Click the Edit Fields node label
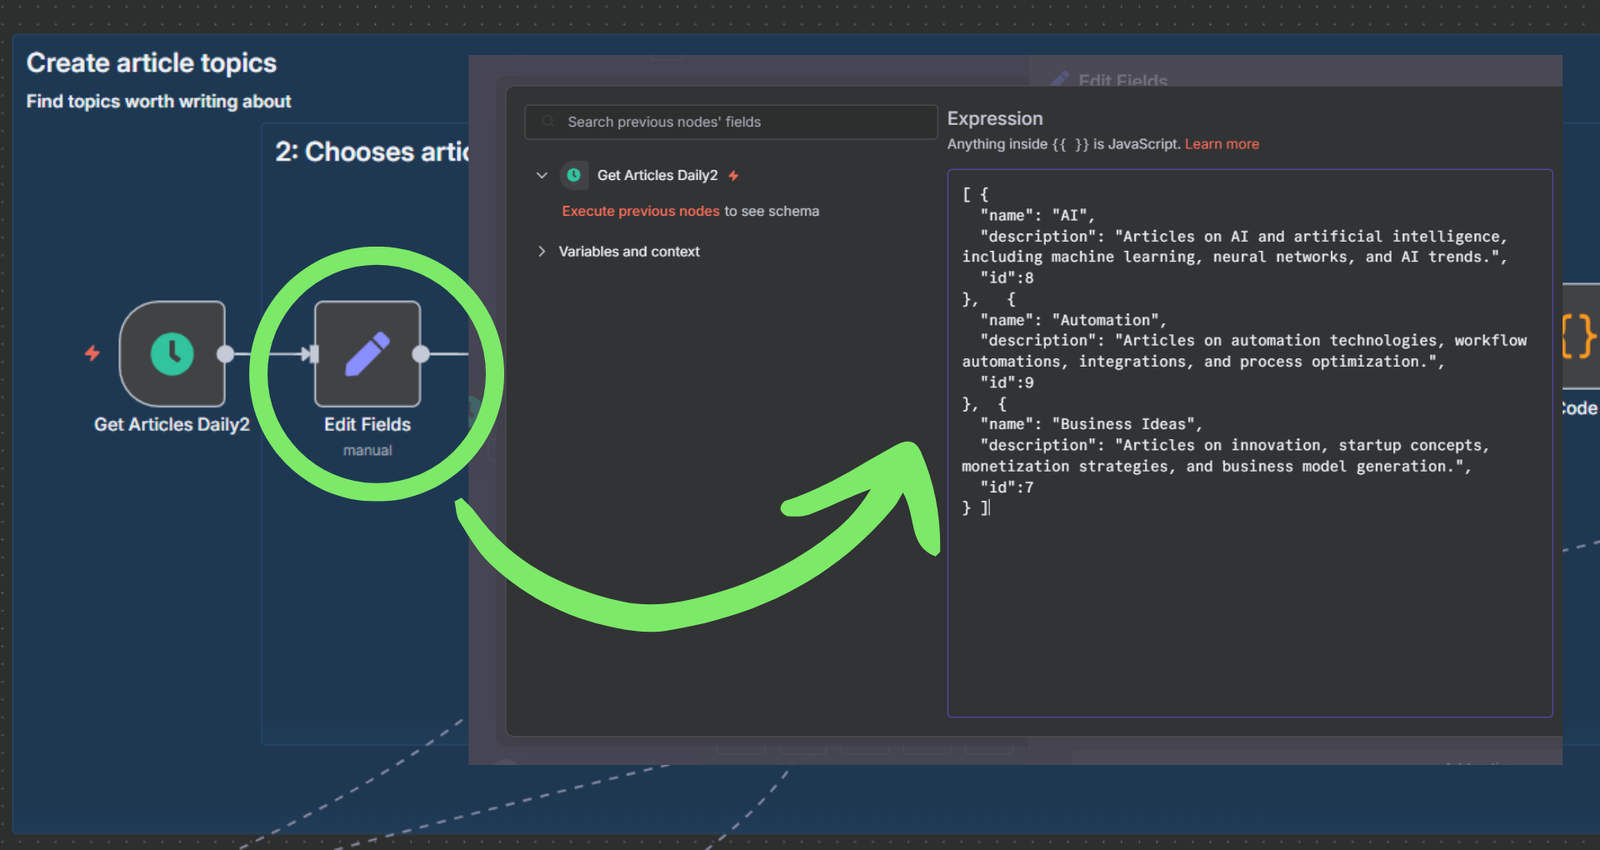The width and height of the screenshot is (1600, 850). pyautogui.click(x=367, y=424)
